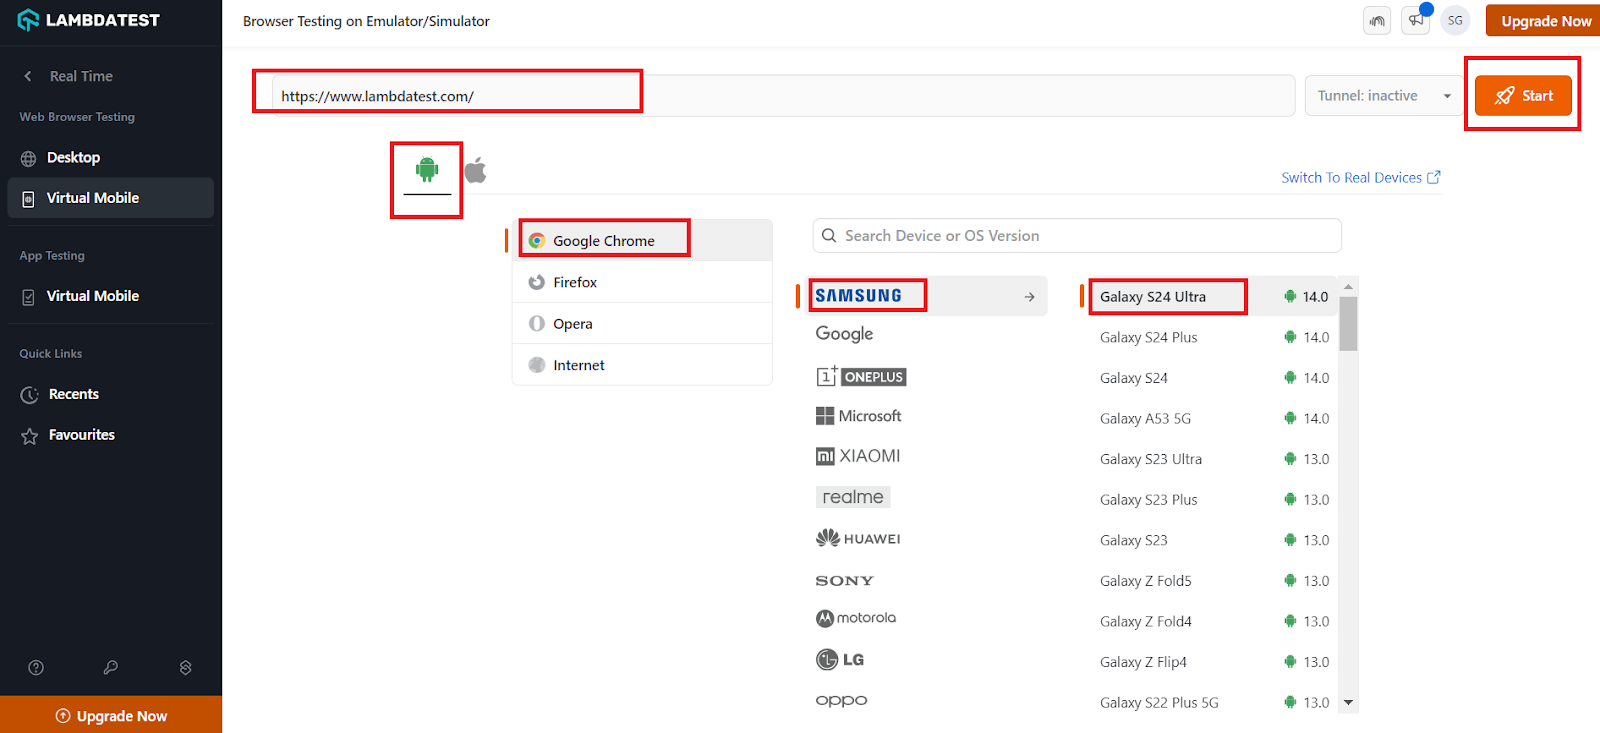Choose the realme brand
This screenshot has width=1600, height=733.
[x=853, y=497]
